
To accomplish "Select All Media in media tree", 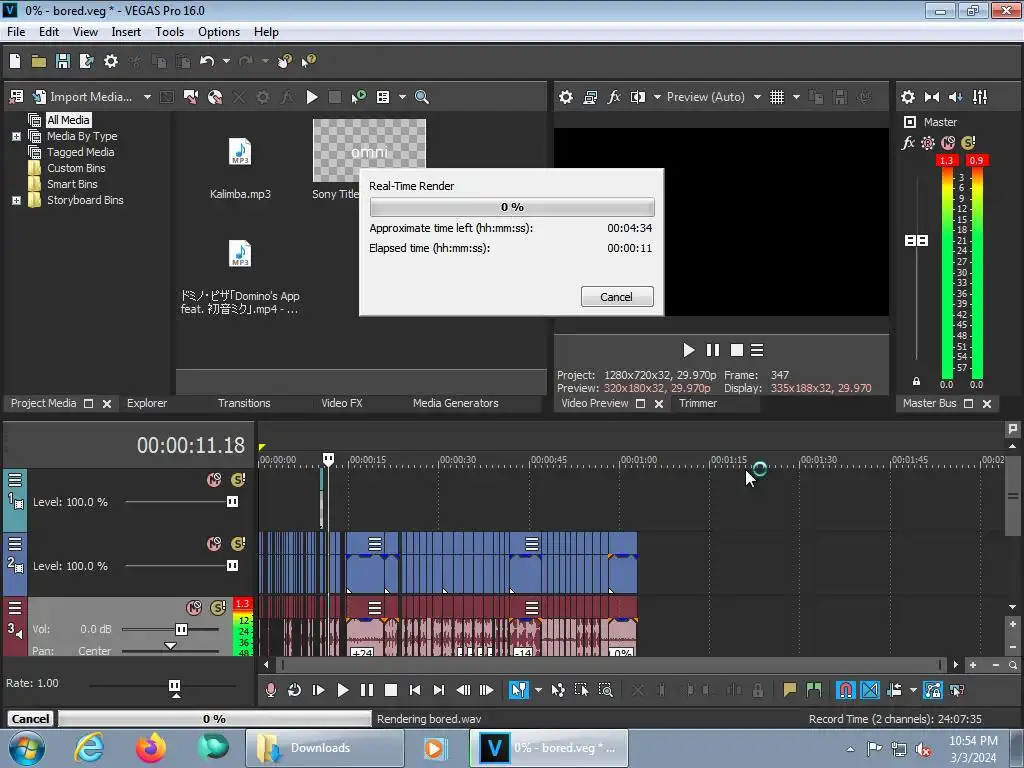I will [x=68, y=120].
